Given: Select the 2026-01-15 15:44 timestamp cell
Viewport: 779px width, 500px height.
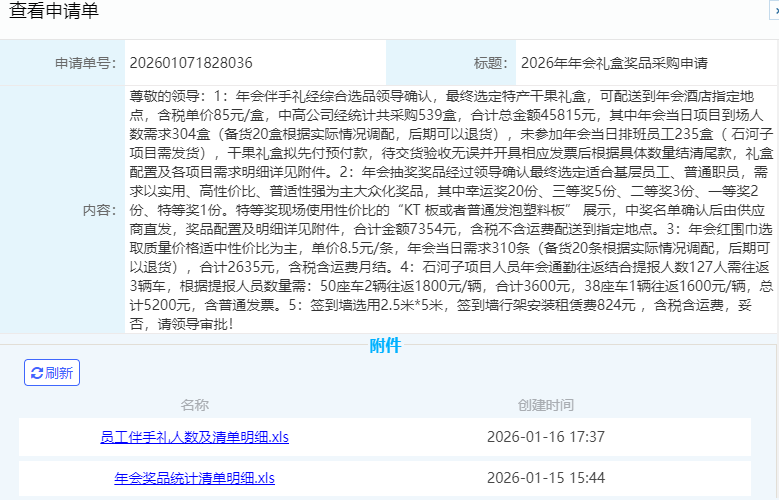Looking at the screenshot, I should click(546, 478).
